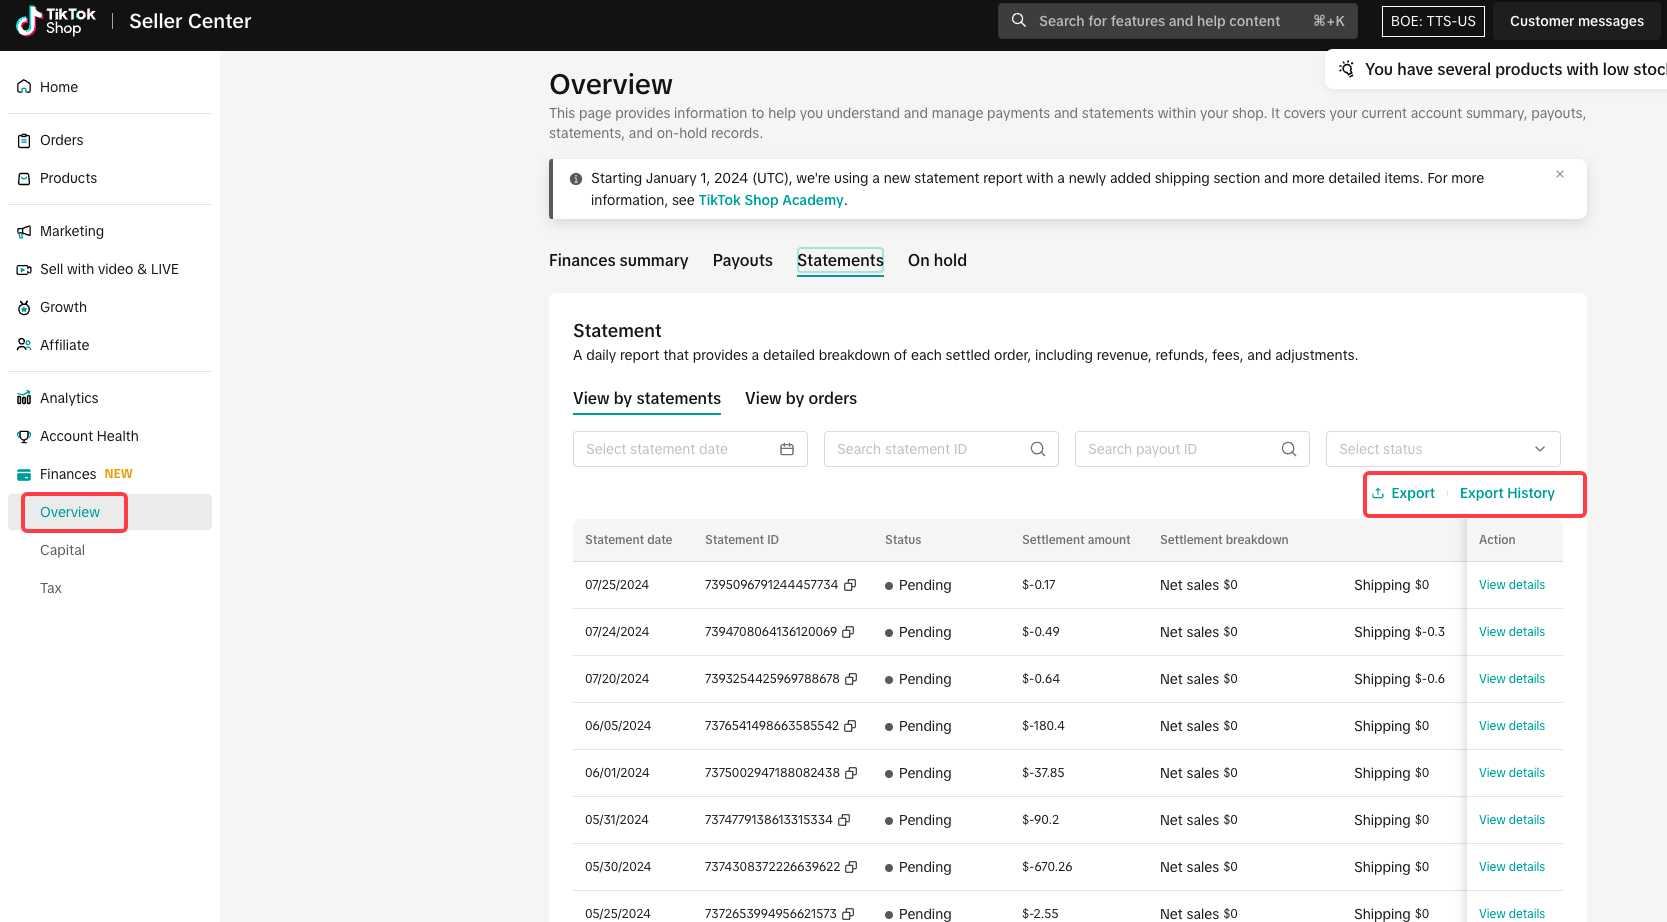The height and width of the screenshot is (922, 1667).
Task: Copy statement ID 7394708064136120069
Action: pyautogui.click(x=848, y=632)
